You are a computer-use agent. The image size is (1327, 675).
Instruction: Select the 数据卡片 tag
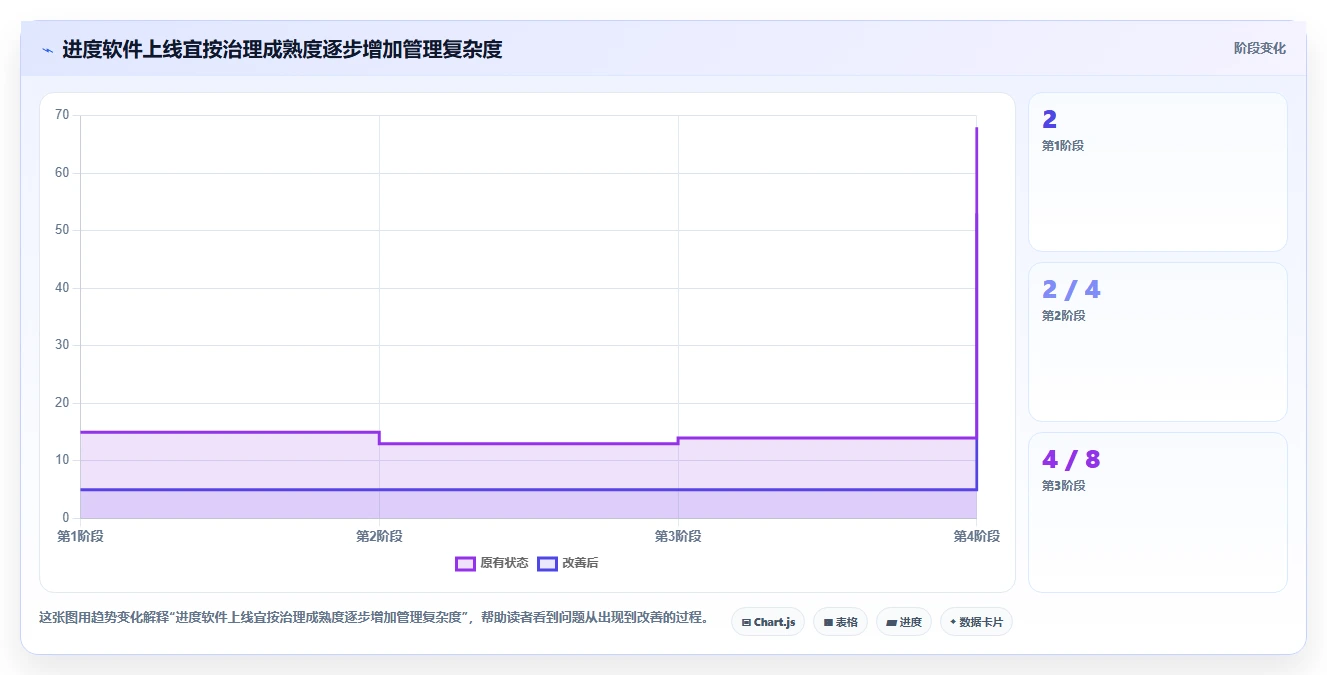(976, 622)
